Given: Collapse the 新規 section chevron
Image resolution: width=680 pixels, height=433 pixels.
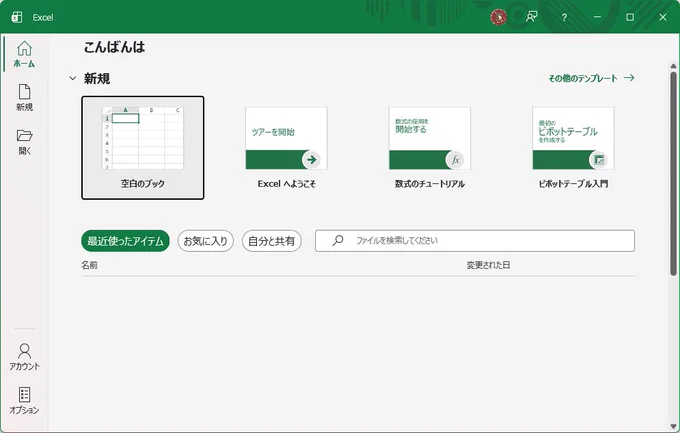Looking at the screenshot, I should (x=72, y=79).
